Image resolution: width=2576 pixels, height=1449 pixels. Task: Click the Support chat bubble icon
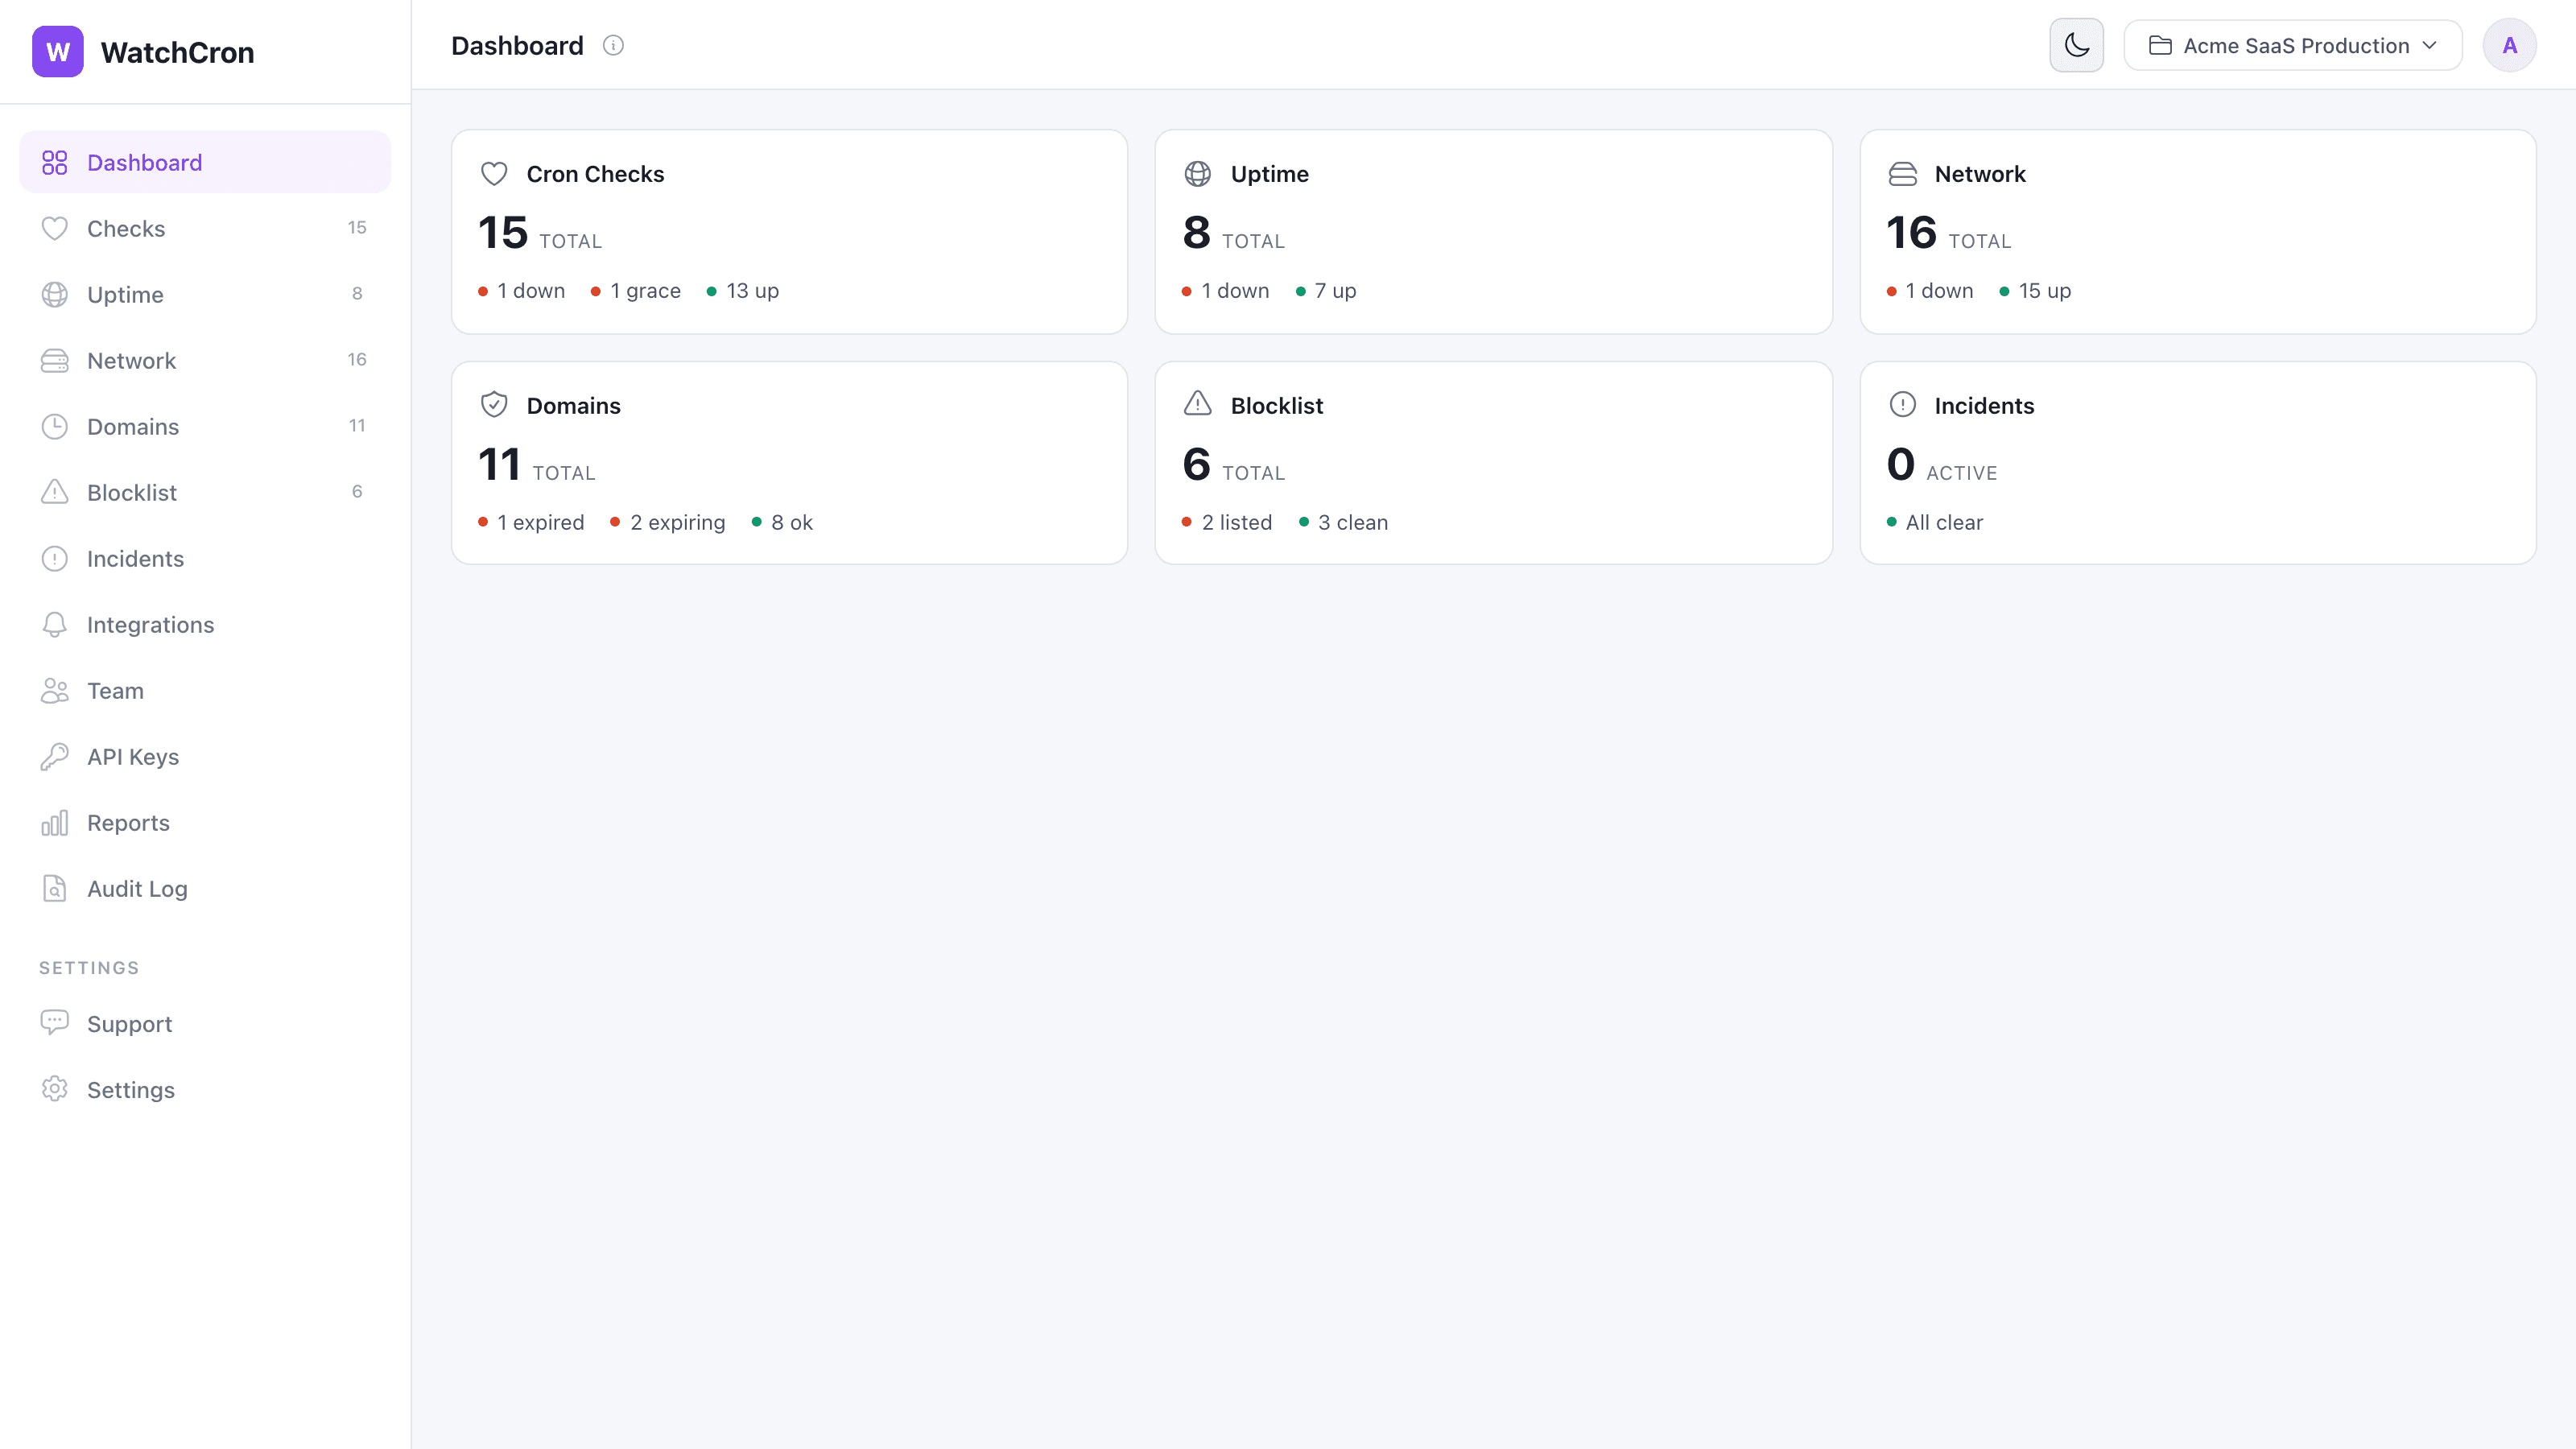click(x=55, y=1023)
